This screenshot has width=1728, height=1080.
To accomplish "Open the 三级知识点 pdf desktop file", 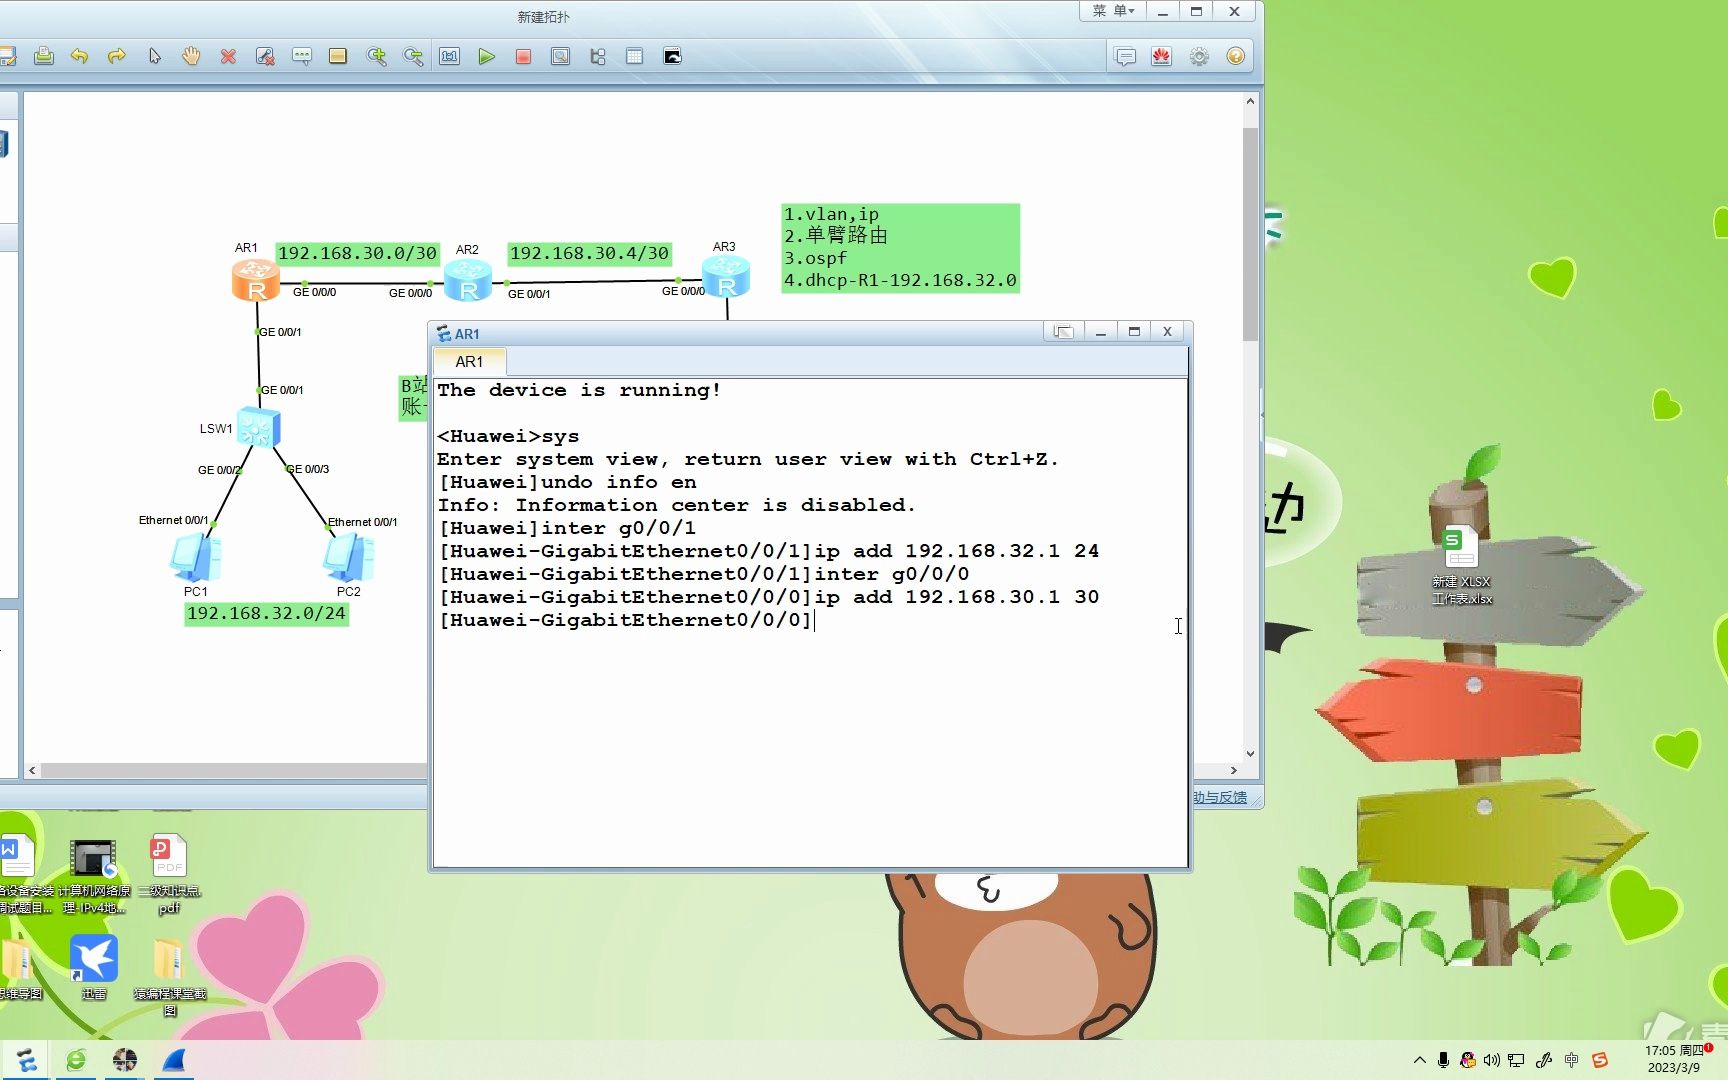I will [169, 874].
